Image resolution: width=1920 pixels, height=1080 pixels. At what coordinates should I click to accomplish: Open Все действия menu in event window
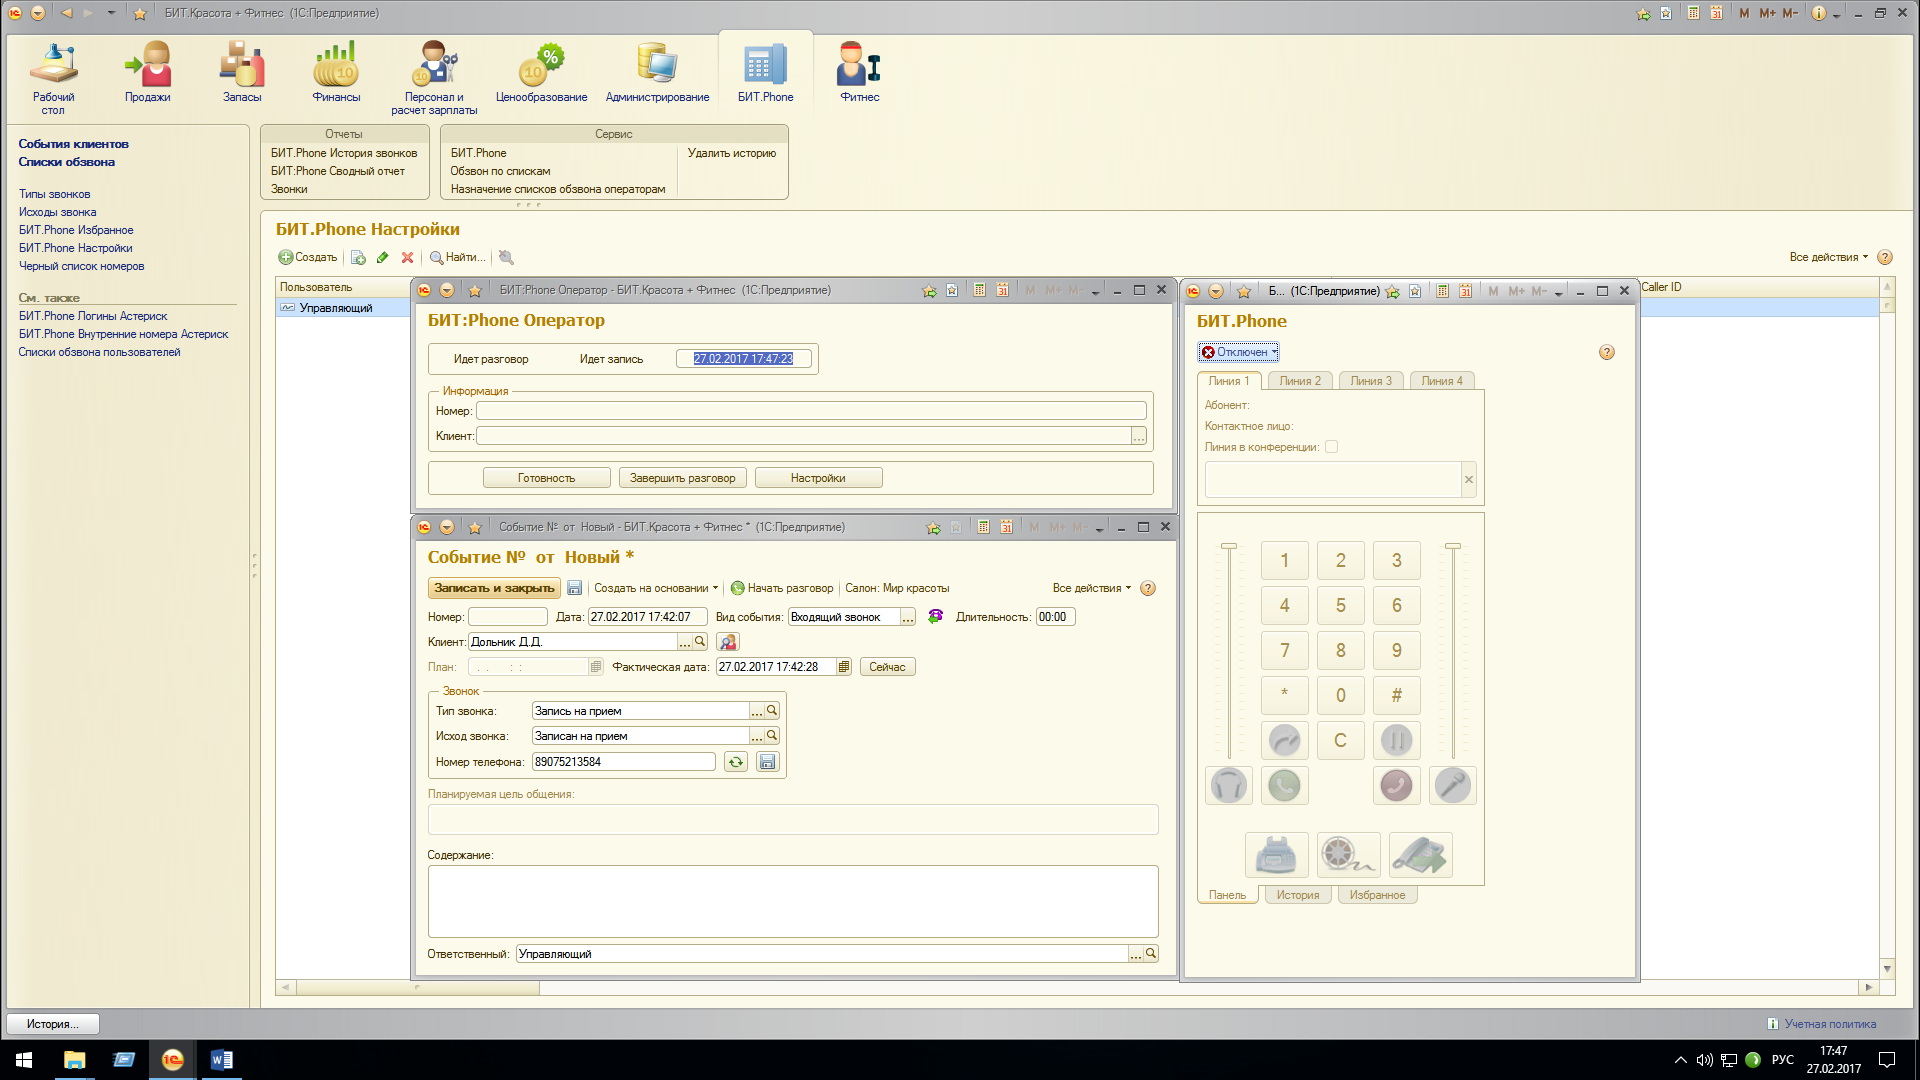(1091, 588)
